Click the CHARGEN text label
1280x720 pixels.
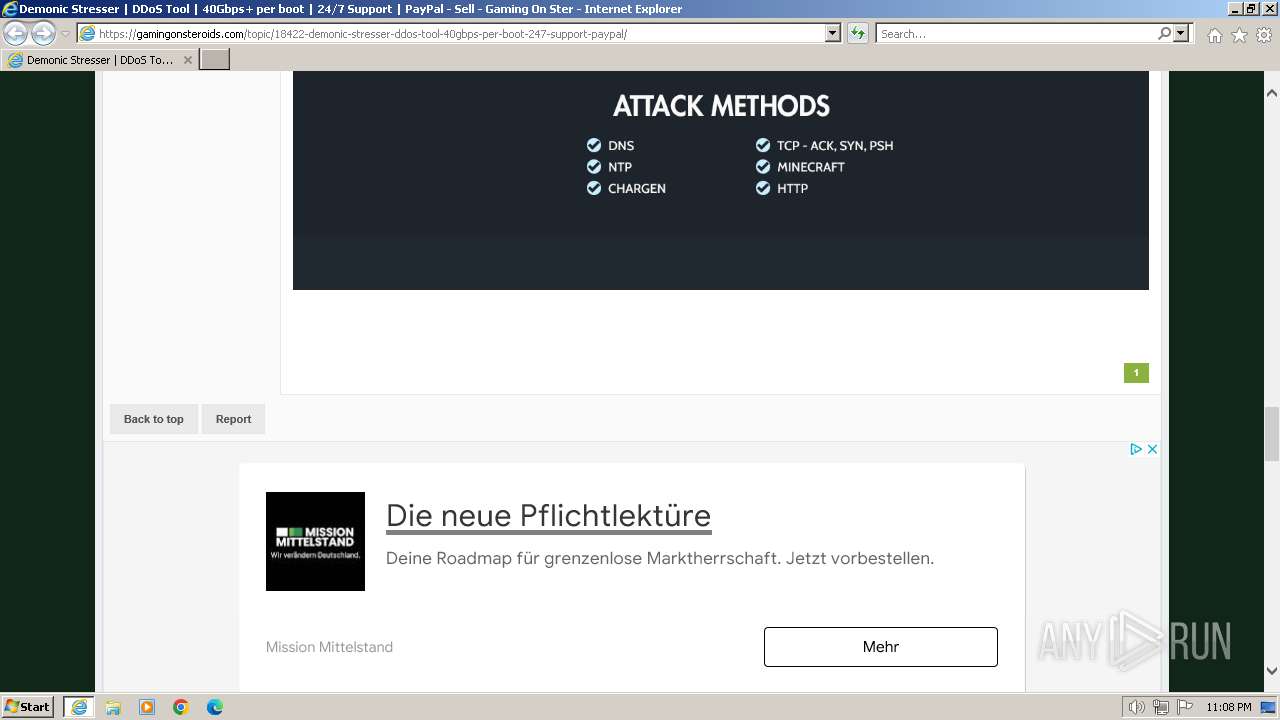click(x=637, y=188)
